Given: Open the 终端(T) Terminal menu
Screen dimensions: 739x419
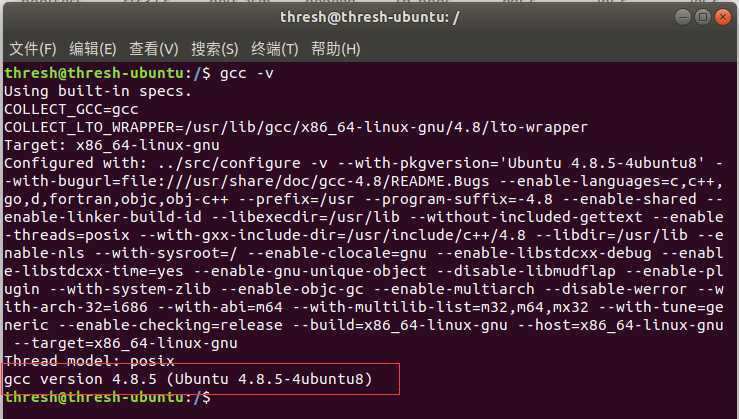Looking at the screenshot, I should click(275, 49).
